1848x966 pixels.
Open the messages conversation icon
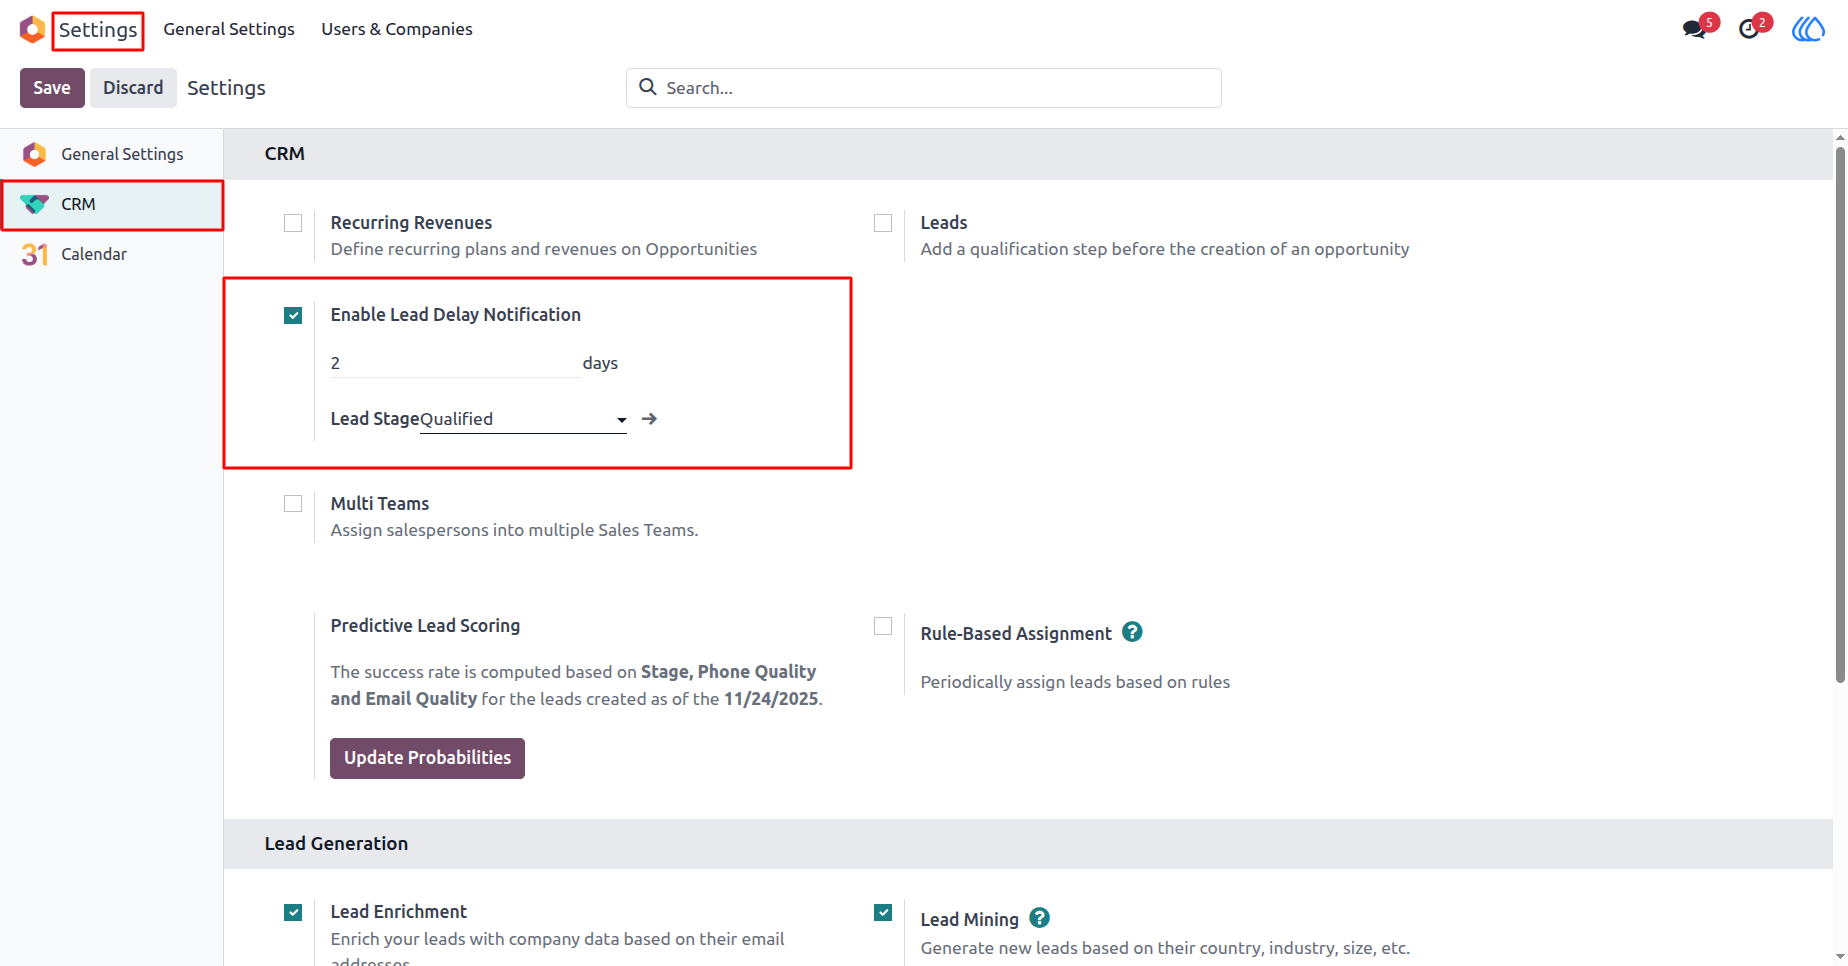tap(1694, 29)
